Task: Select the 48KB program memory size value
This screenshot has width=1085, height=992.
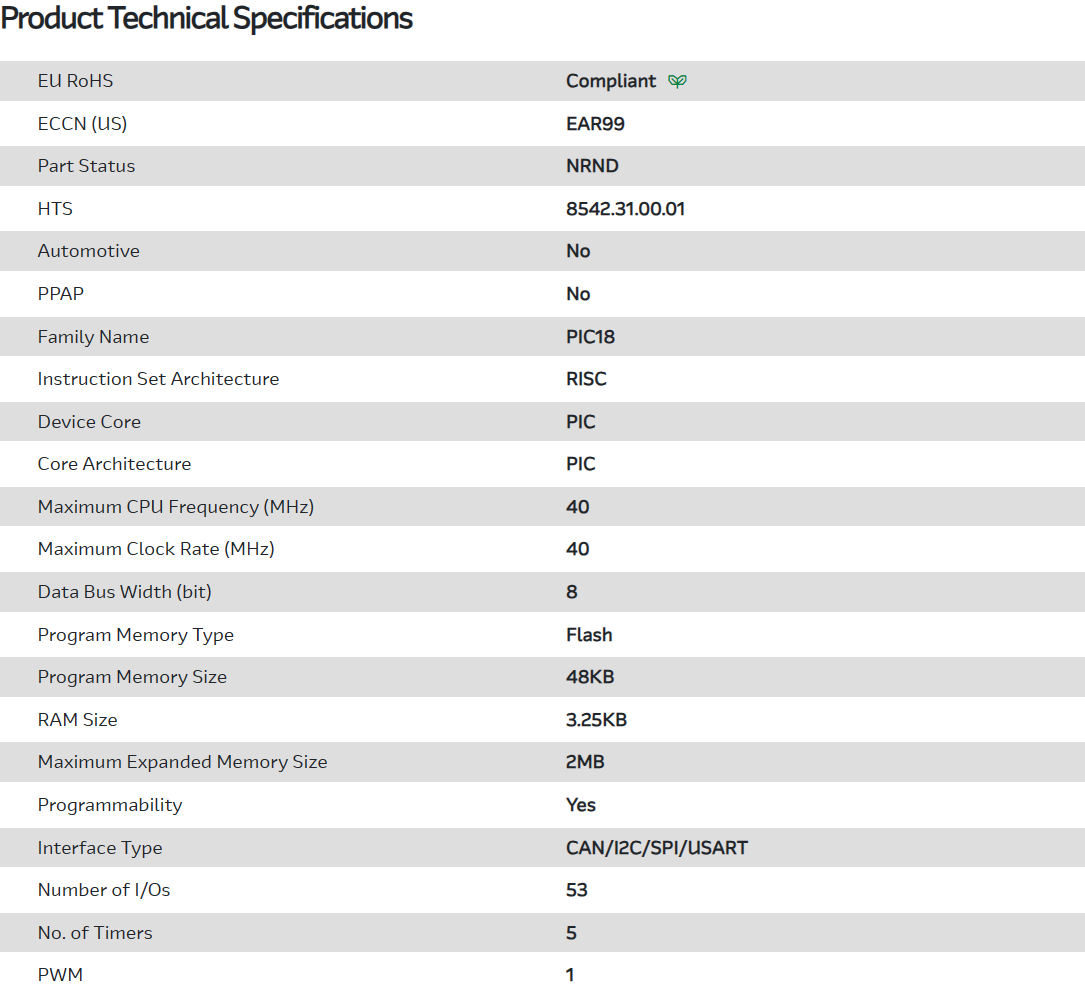Action: click(590, 677)
